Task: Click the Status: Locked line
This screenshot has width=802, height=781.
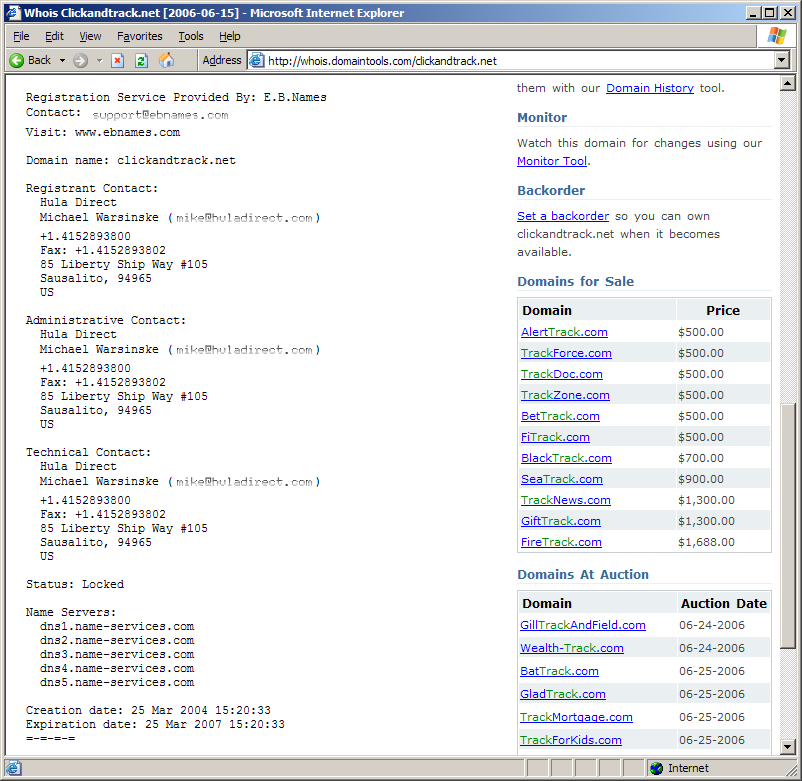Action: 75,585
